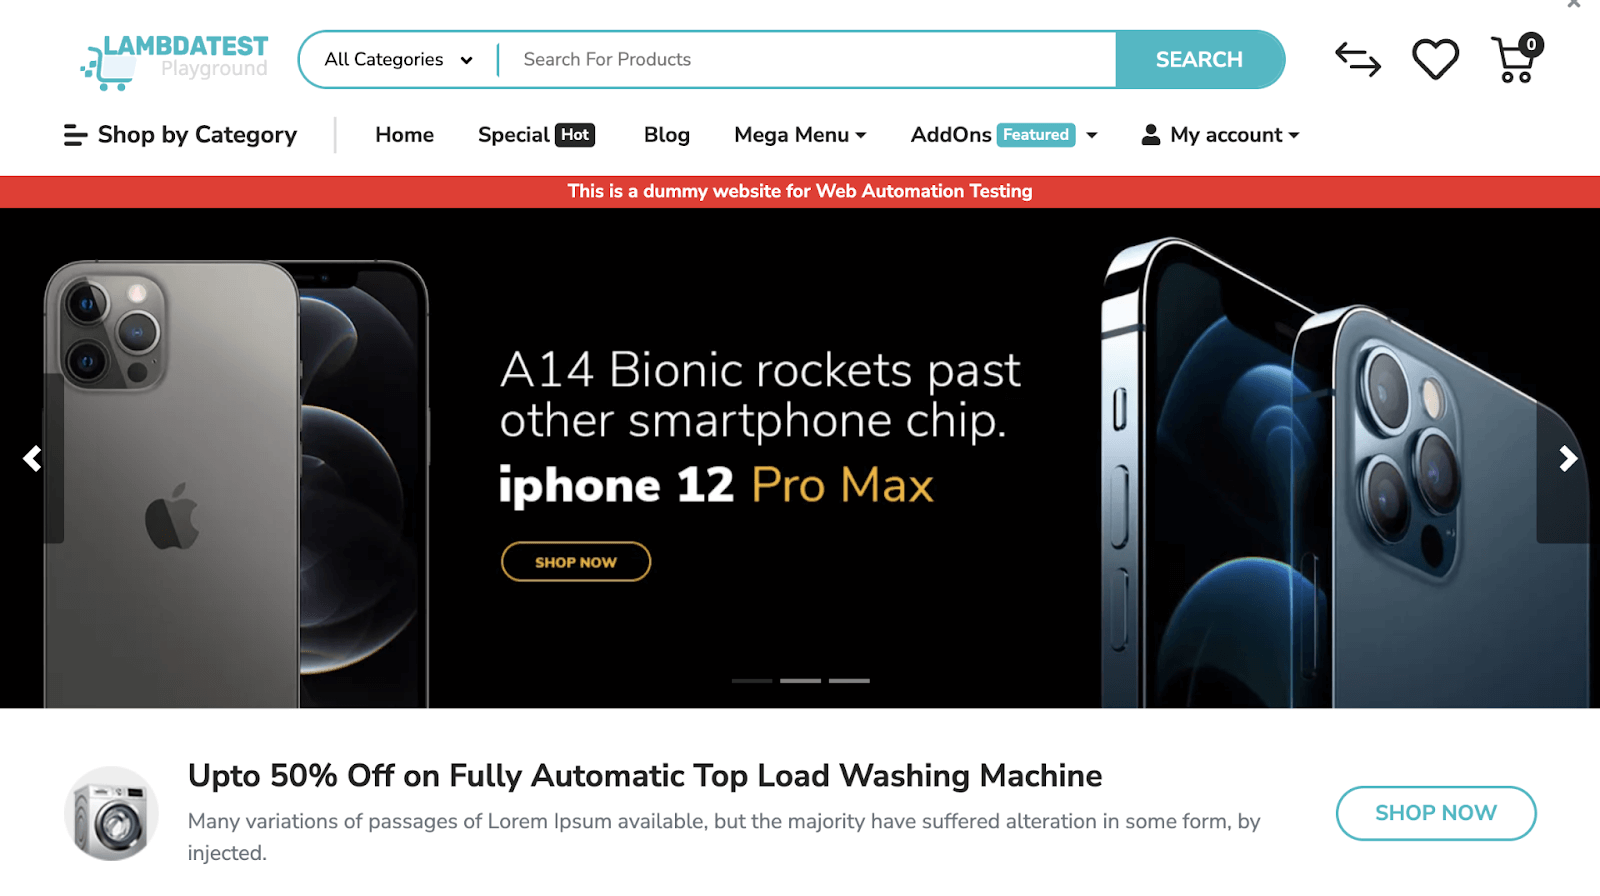Expand the All Categories dropdown

(x=398, y=60)
